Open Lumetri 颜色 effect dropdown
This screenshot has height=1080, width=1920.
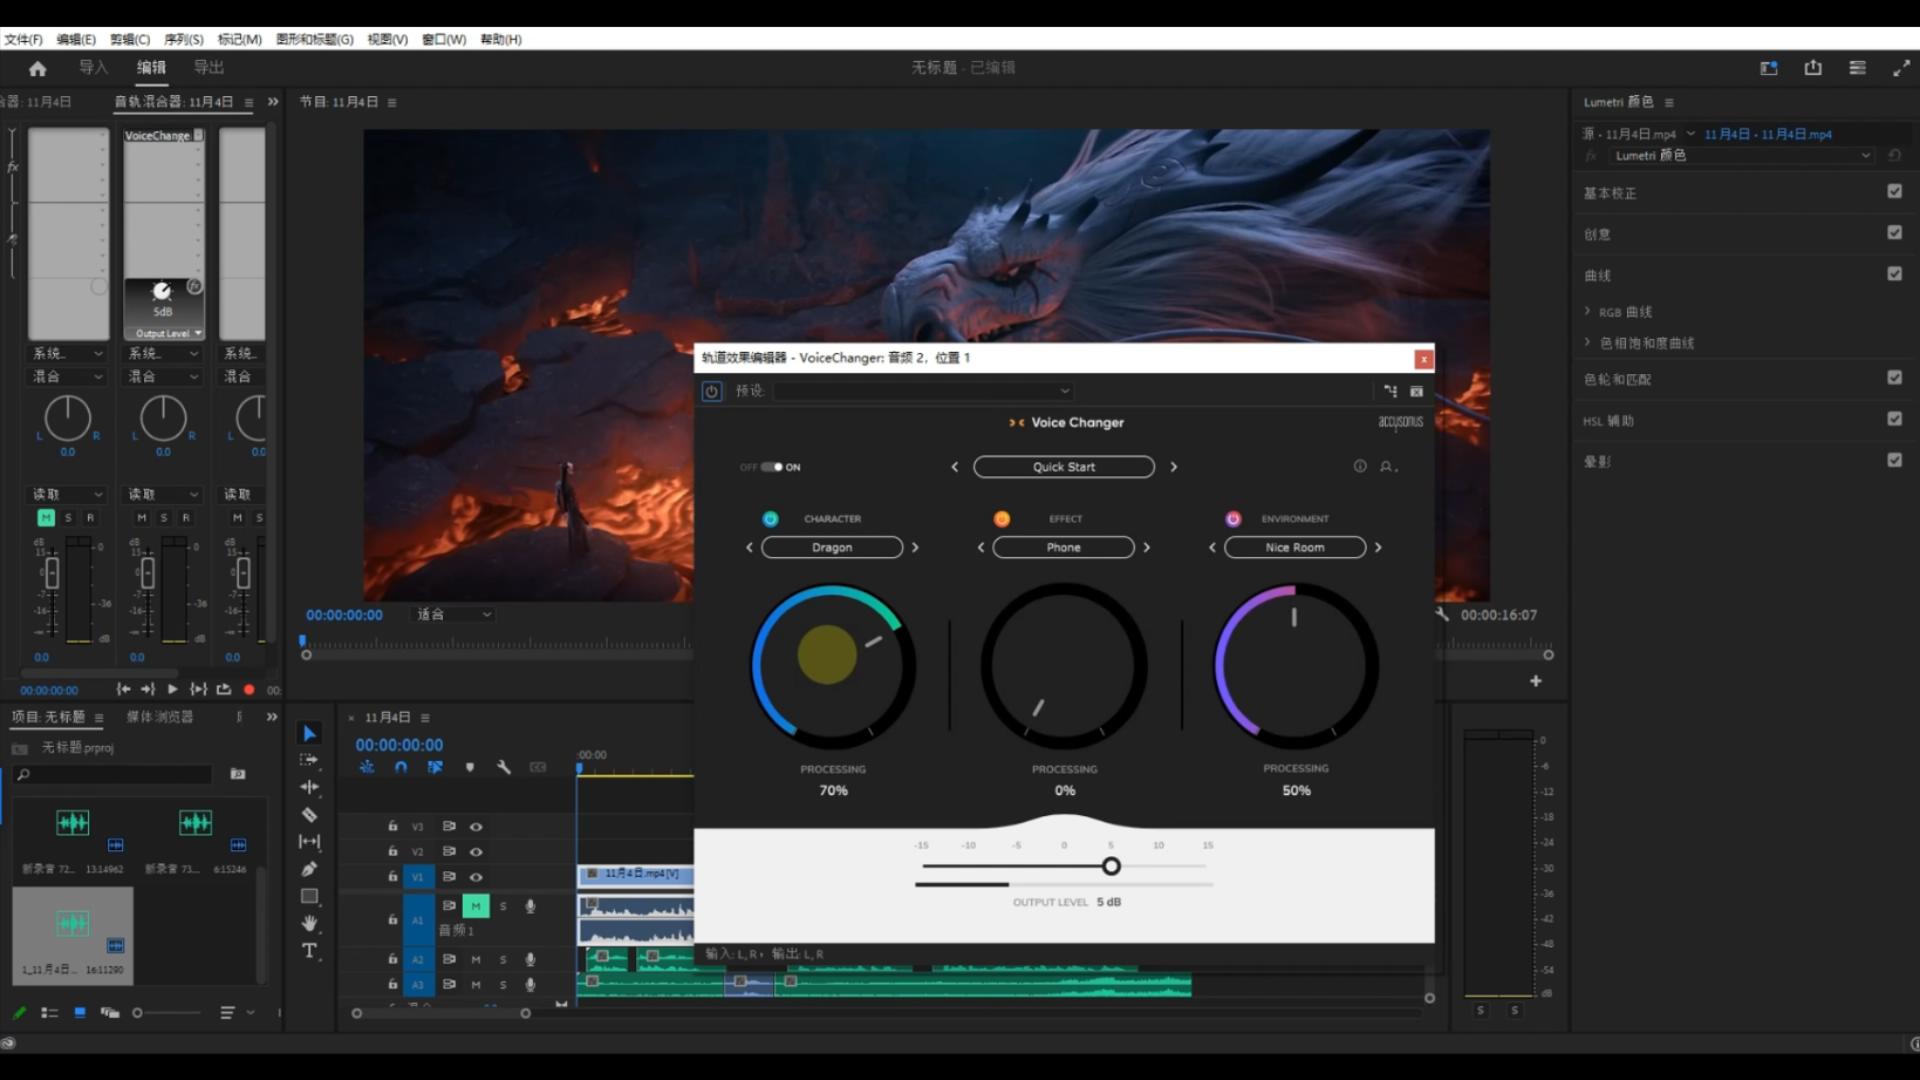click(x=1740, y=155)
